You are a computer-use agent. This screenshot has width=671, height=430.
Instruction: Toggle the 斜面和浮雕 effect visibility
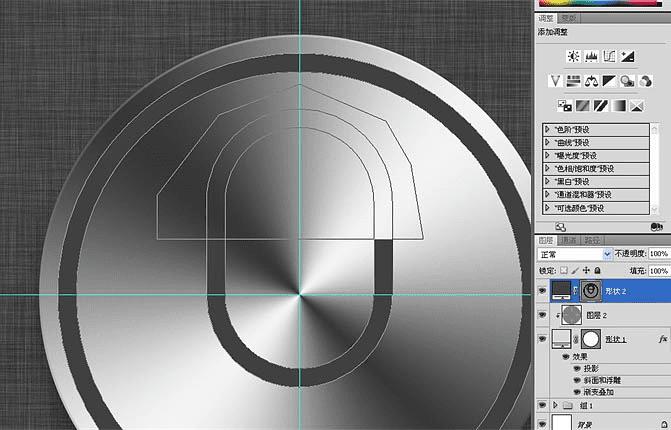click(x=577, y=380)
